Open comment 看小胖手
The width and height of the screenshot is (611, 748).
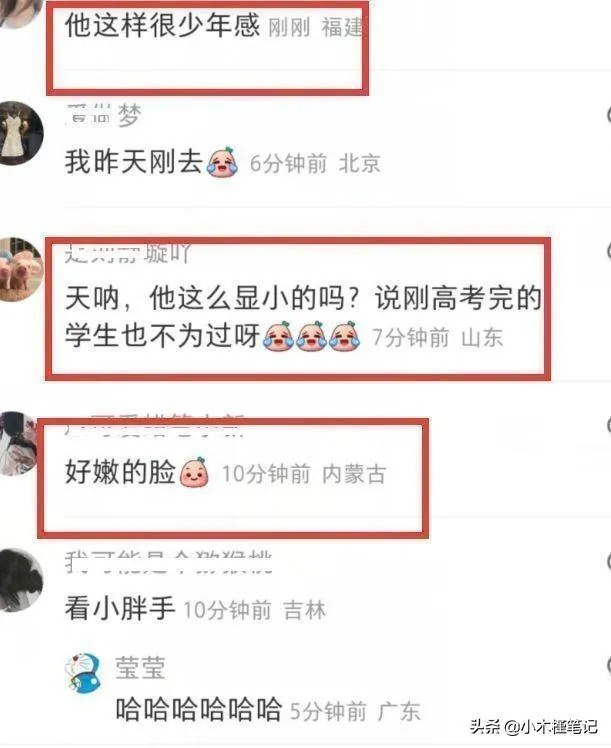(x=120, y=608)
